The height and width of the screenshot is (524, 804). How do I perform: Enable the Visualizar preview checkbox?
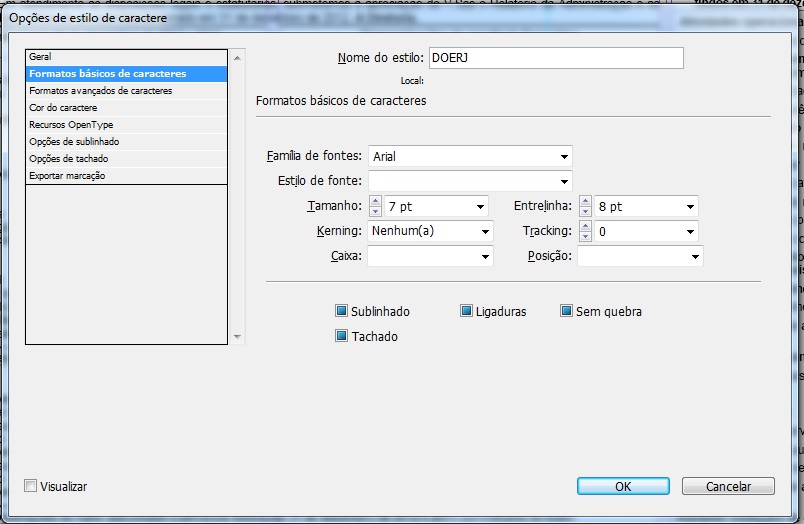(x=32, y=486)
